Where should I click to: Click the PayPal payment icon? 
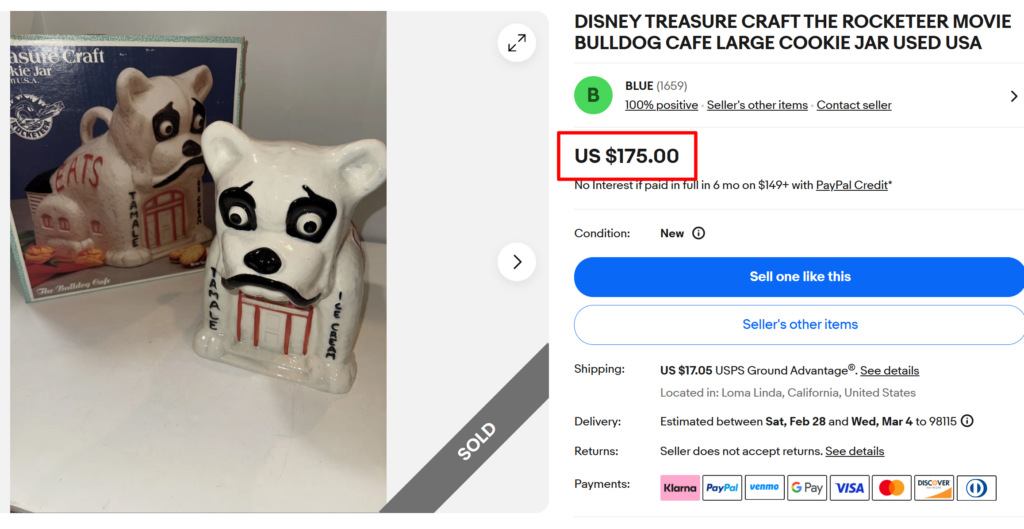[722, 488]
